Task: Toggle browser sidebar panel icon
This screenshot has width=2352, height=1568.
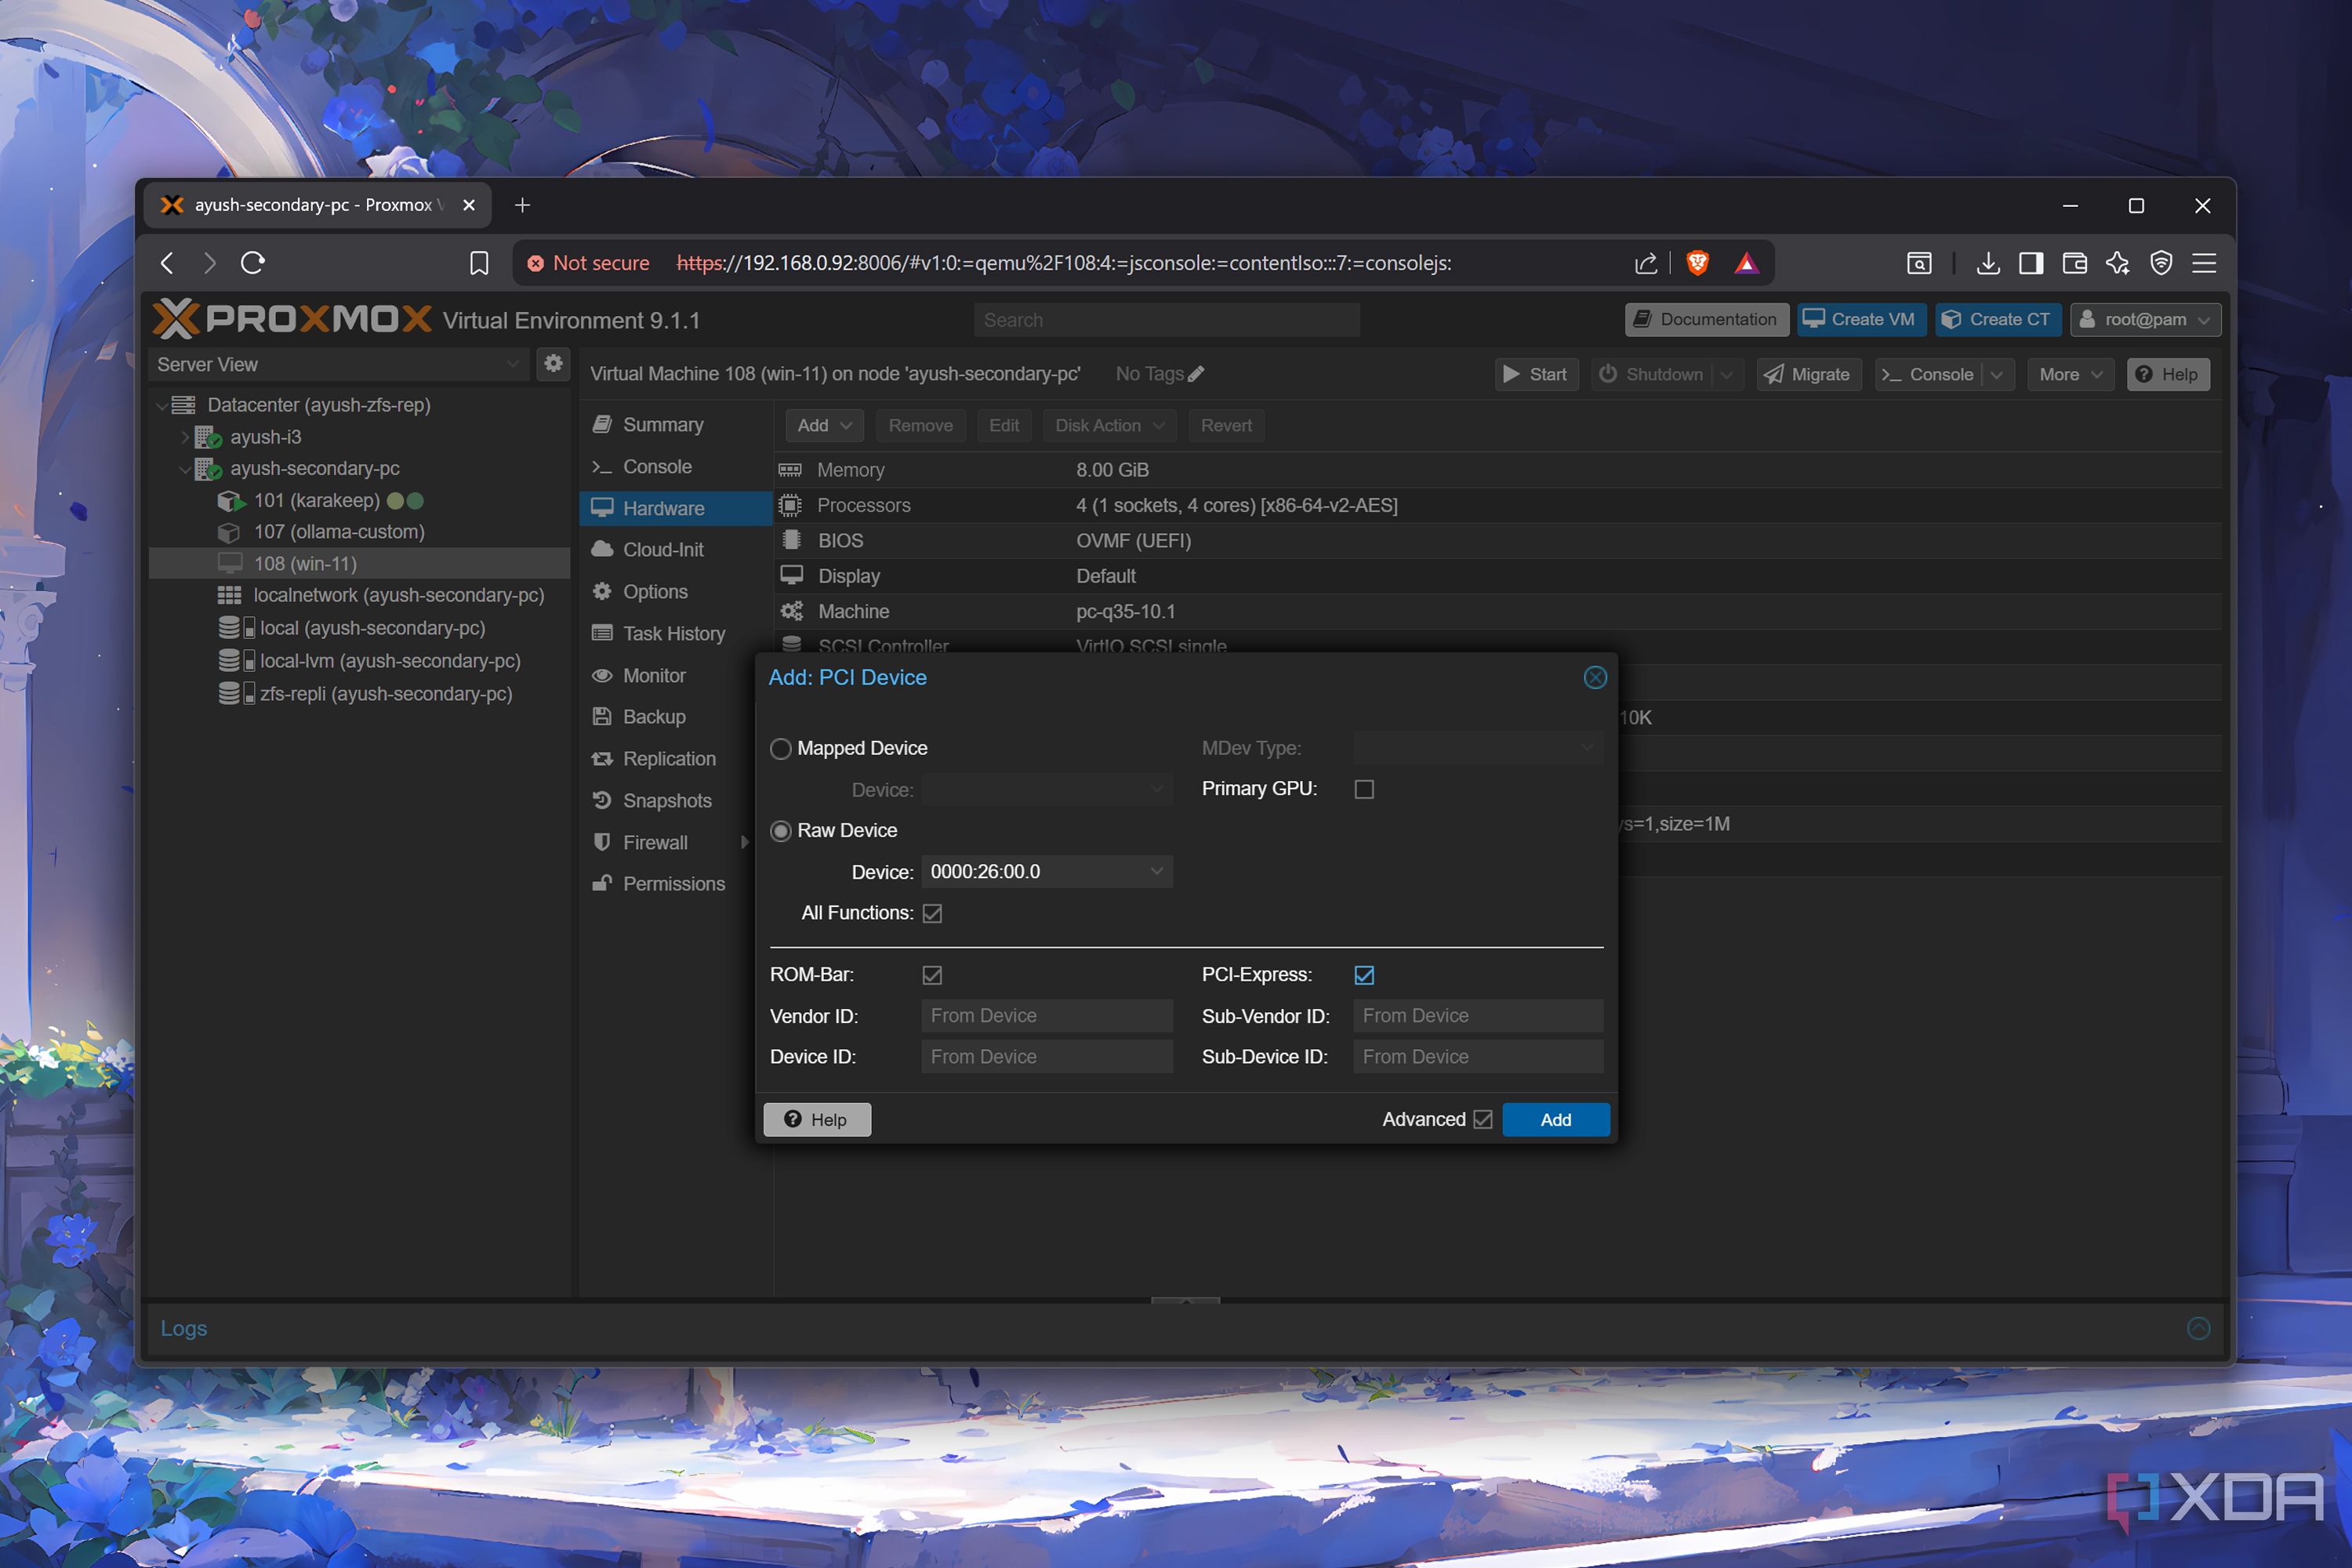Action: pyautogui.click(x=2031, y=263)
